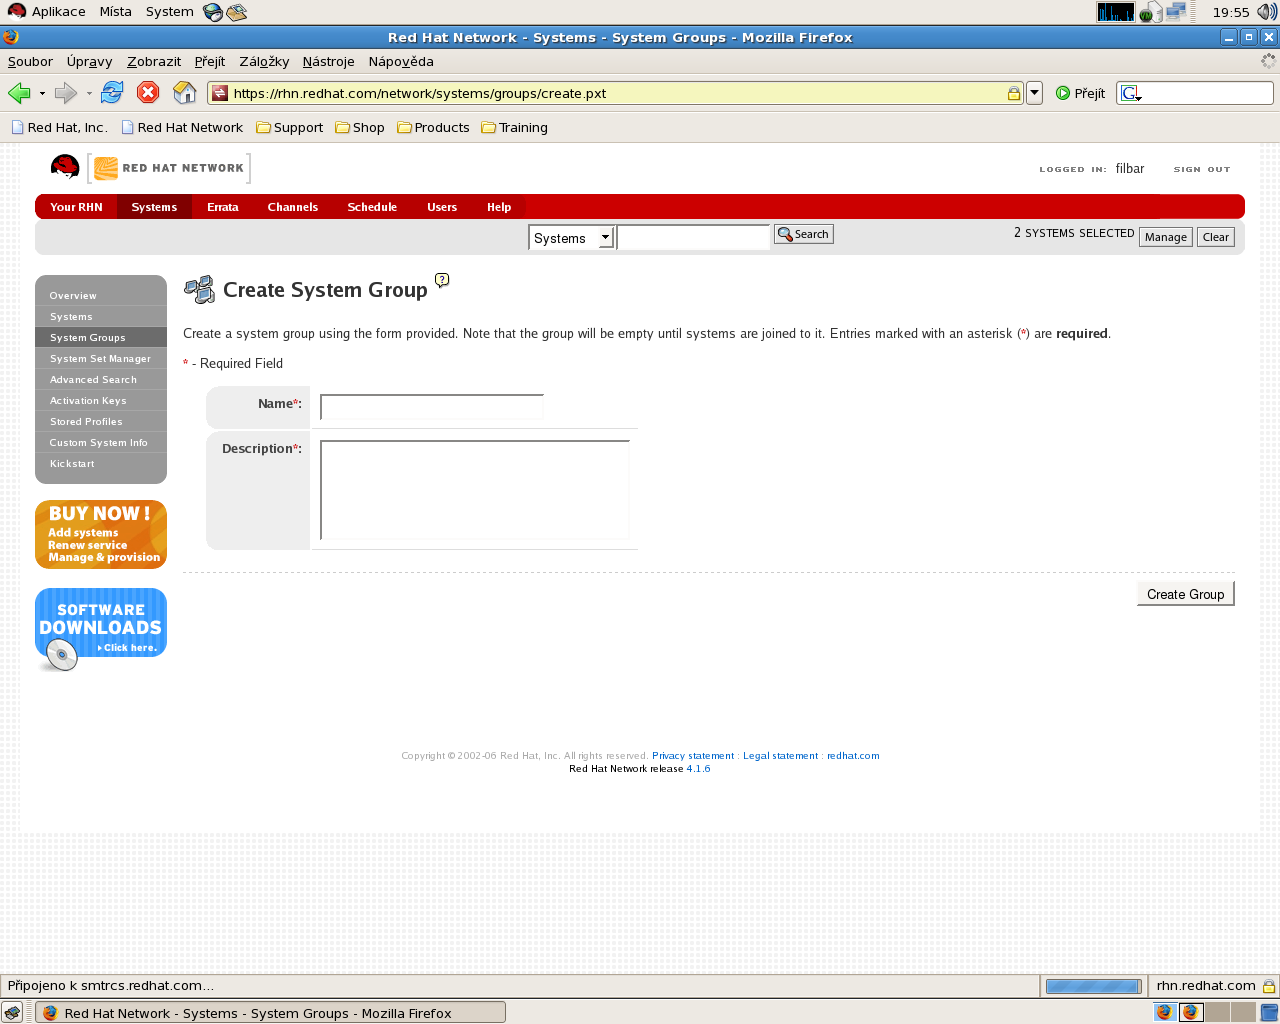Switch to the Errata tab
Viewport: 1280px width, 1024px height.
click(x=222, y=207)
